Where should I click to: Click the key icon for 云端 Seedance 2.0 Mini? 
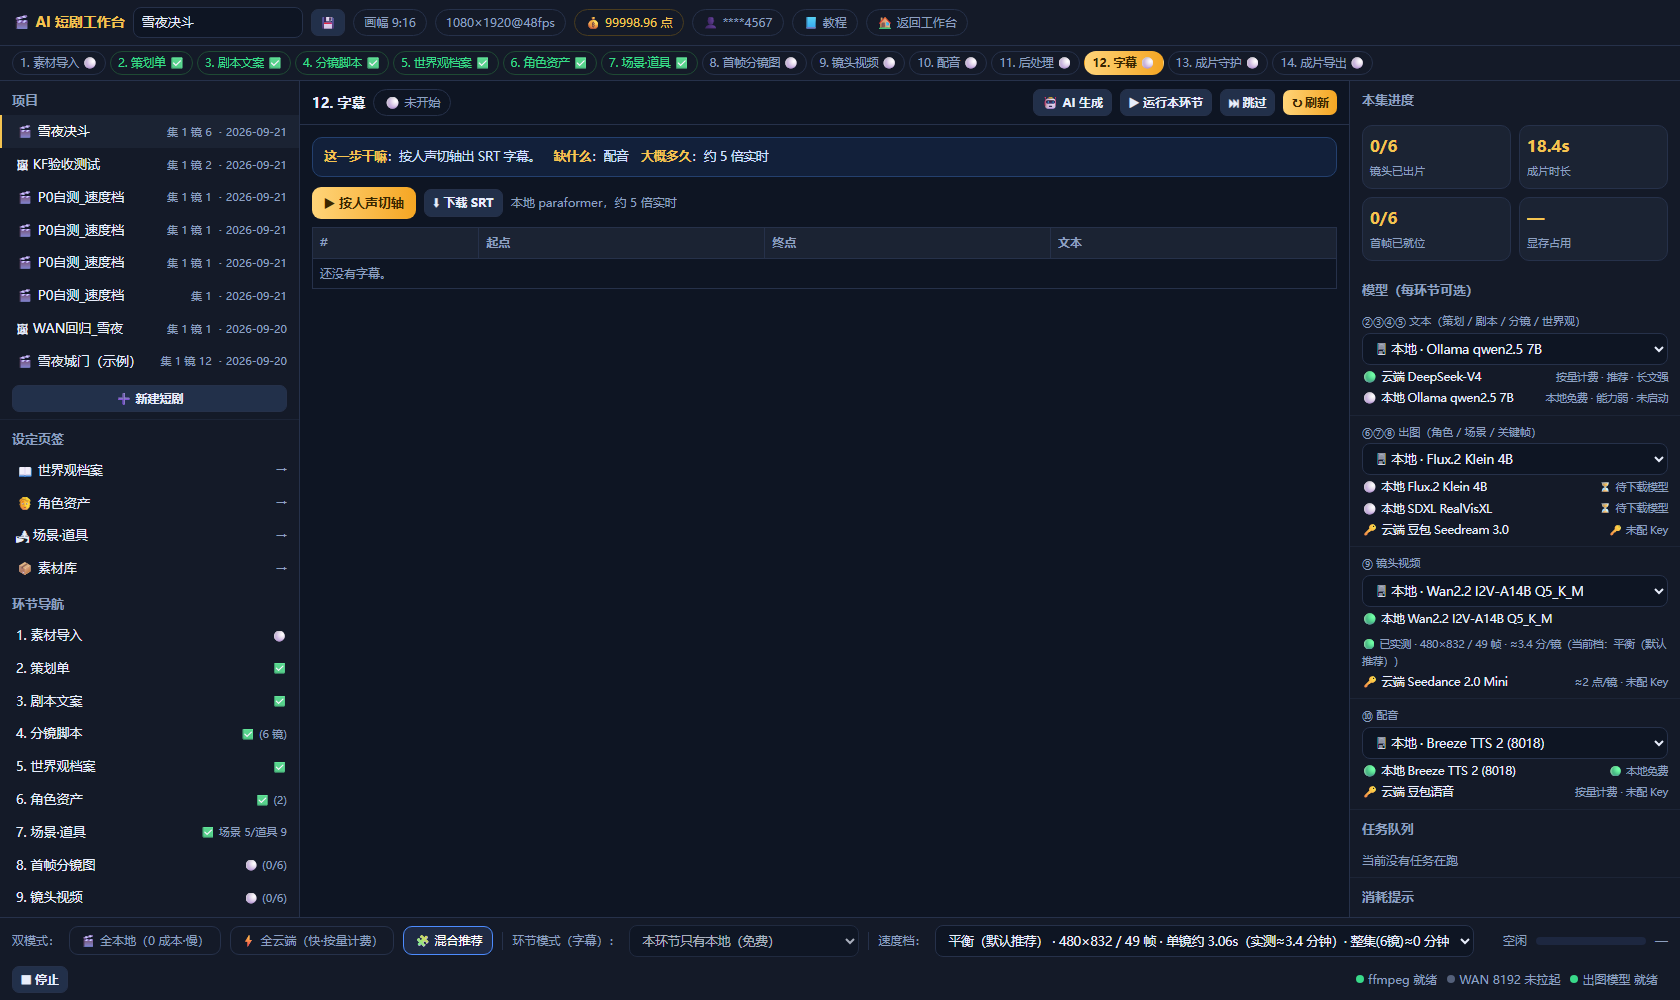(1370, 682)
